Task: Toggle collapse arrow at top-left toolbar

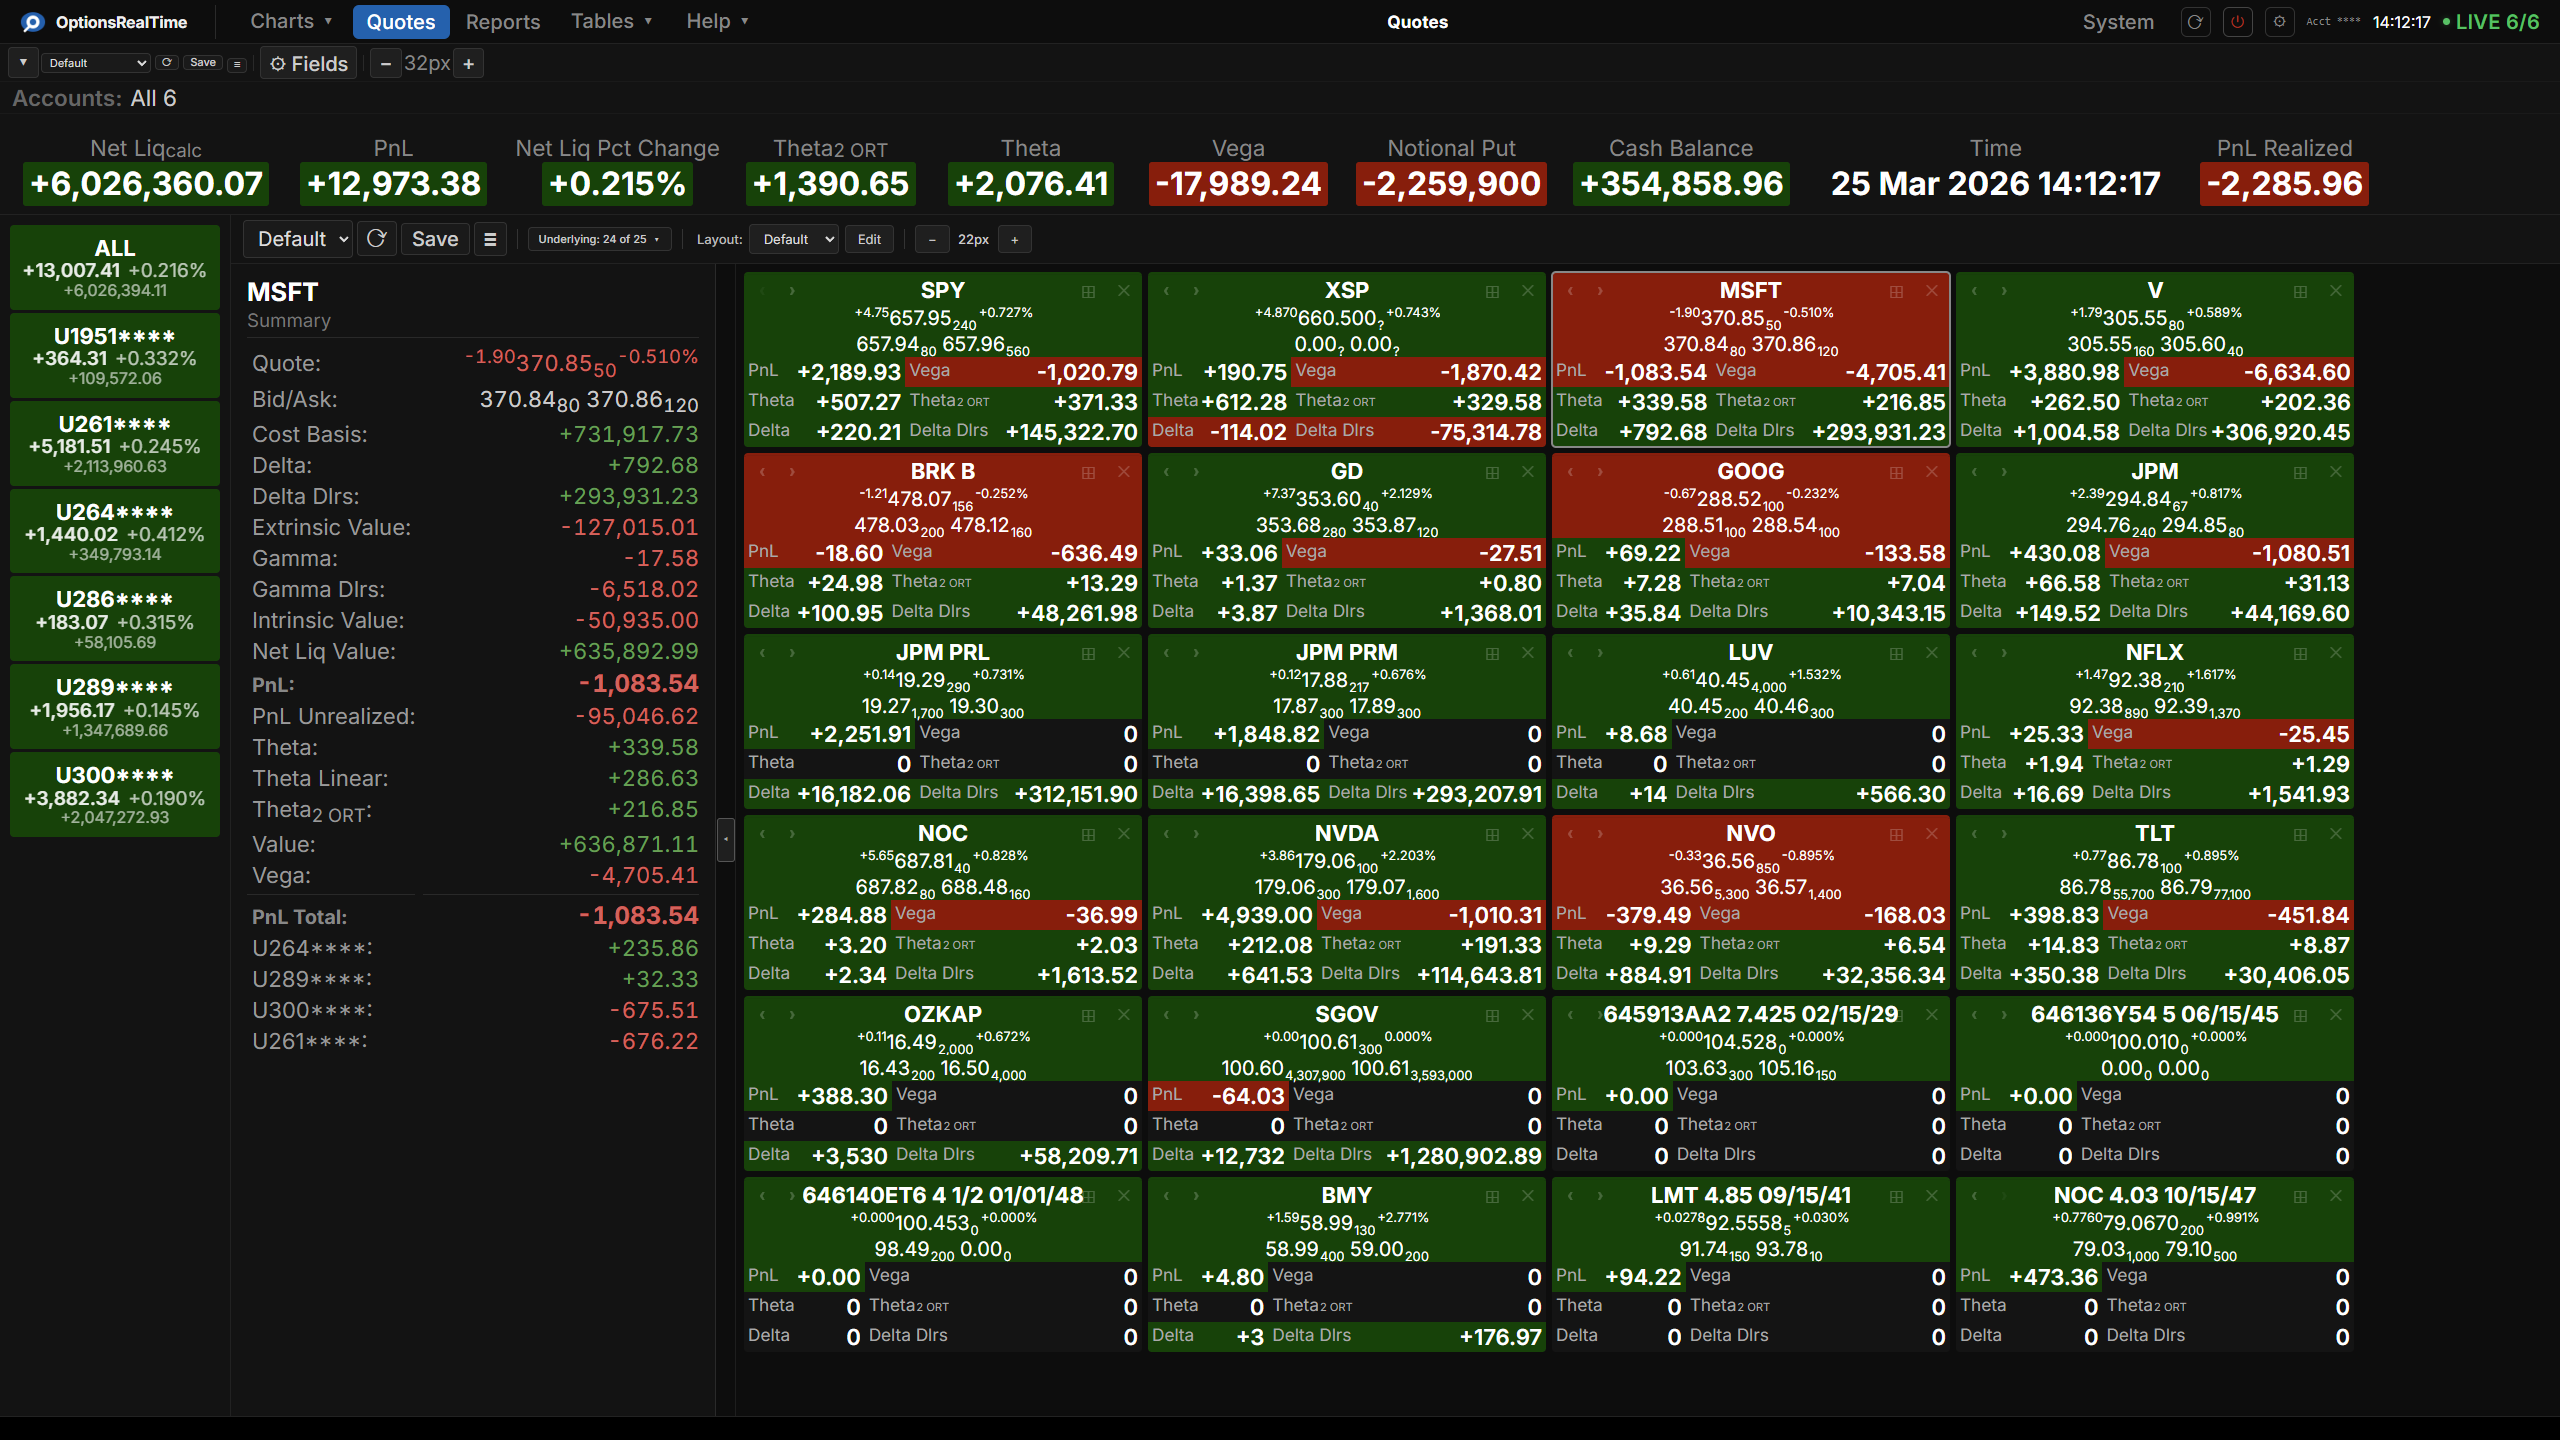Action: [23, 63]
